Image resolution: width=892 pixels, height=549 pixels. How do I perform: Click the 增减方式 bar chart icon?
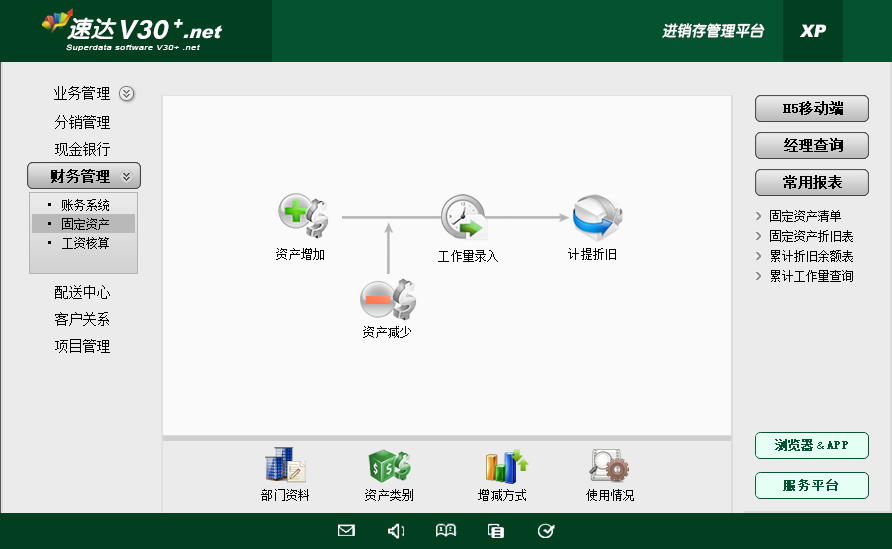coord(505,466)
